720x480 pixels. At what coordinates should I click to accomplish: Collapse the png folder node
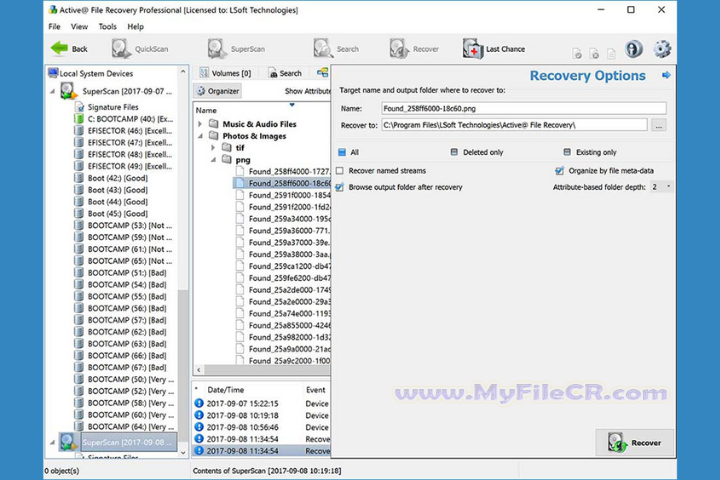point(213,160)
